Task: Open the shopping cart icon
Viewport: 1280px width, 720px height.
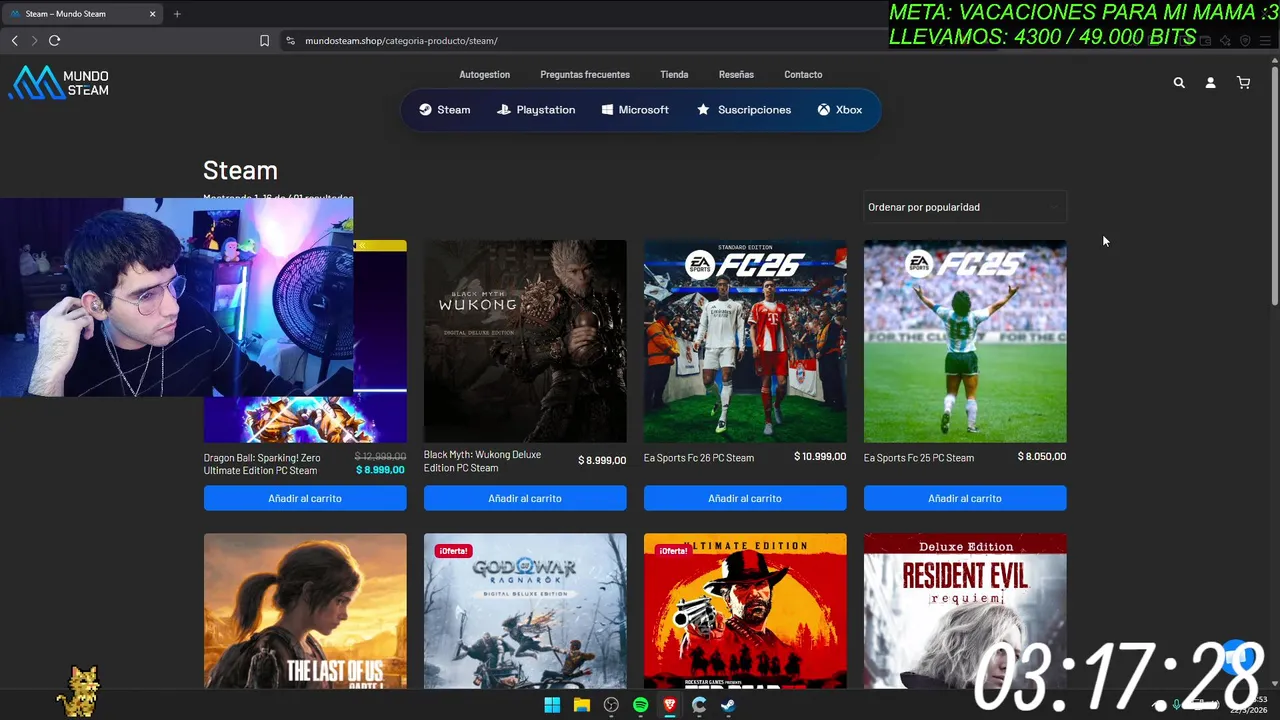Action: 1243,83
